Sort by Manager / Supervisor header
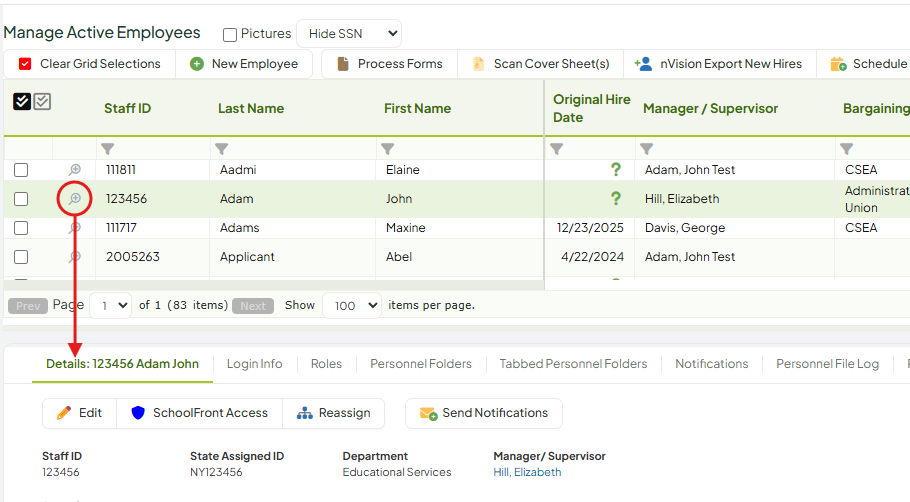The height and width of the screenshot is (502, 910). [710, 109]
